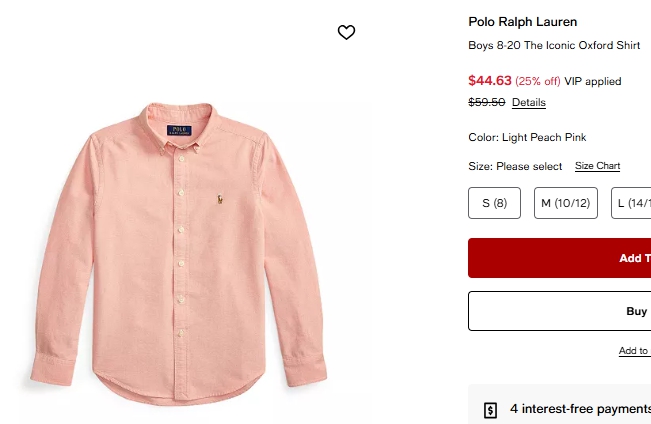Click the VIP applied label
Screen dimensions: 651x424
coord(593,82)
